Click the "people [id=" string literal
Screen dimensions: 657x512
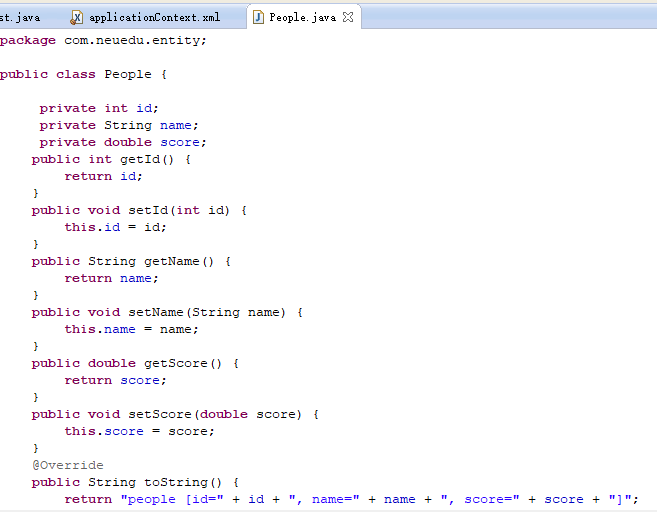pos(172,499)
